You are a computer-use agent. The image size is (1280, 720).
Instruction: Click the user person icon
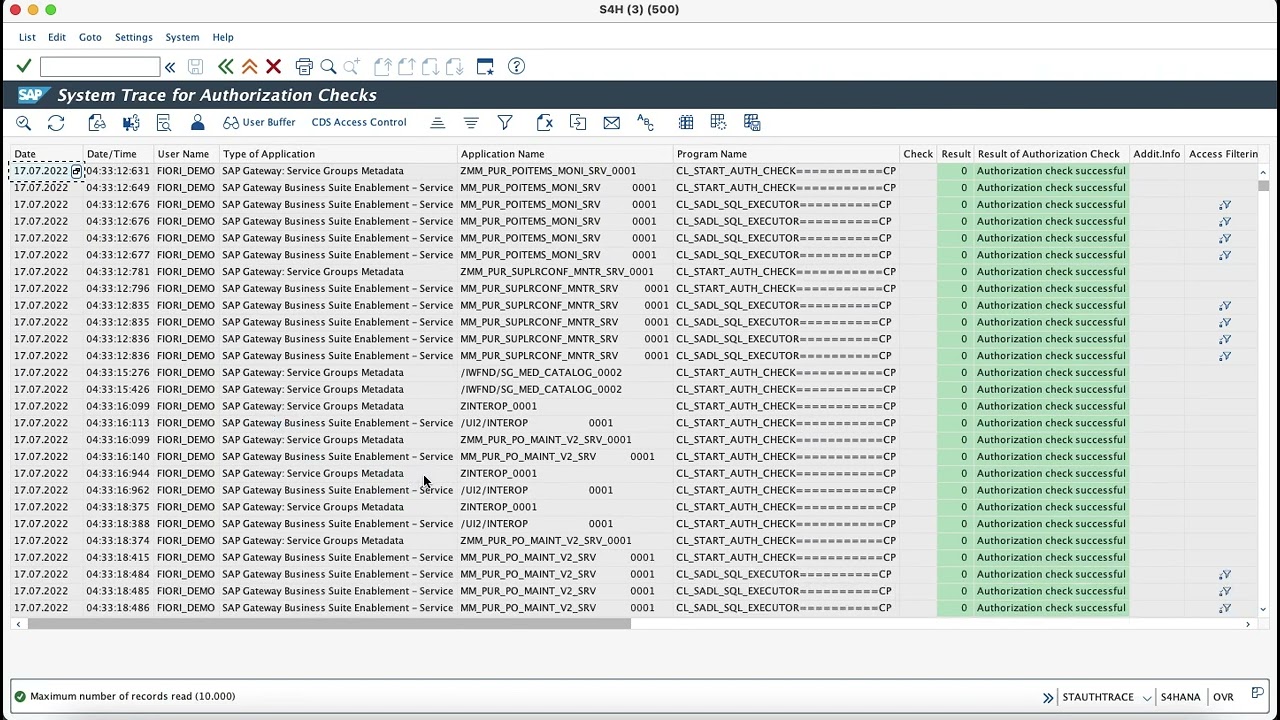(198, 123)
